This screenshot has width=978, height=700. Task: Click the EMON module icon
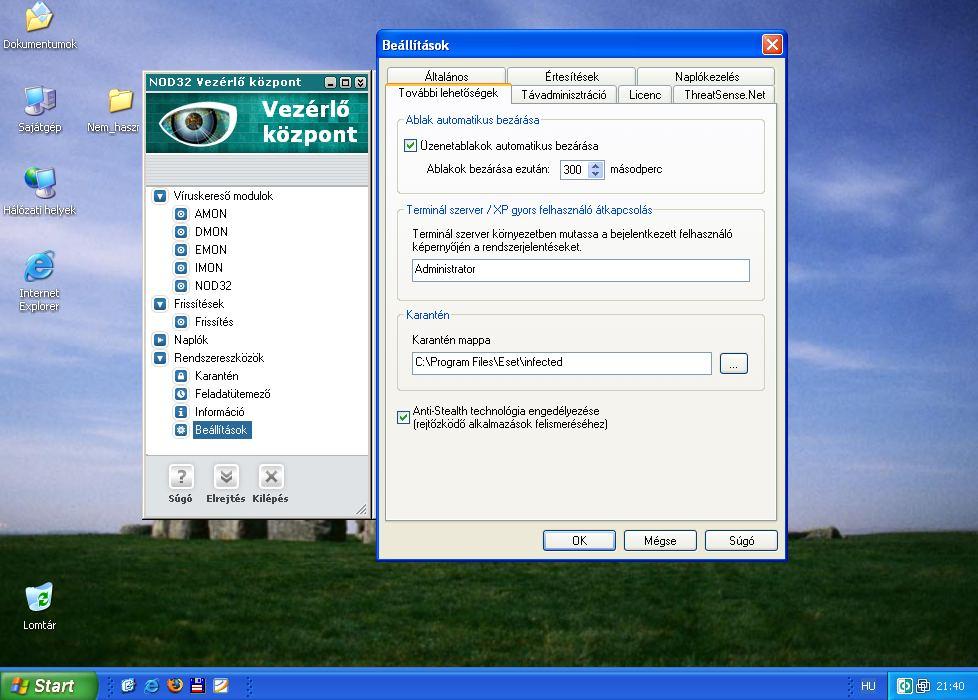[x=181, y=250]
